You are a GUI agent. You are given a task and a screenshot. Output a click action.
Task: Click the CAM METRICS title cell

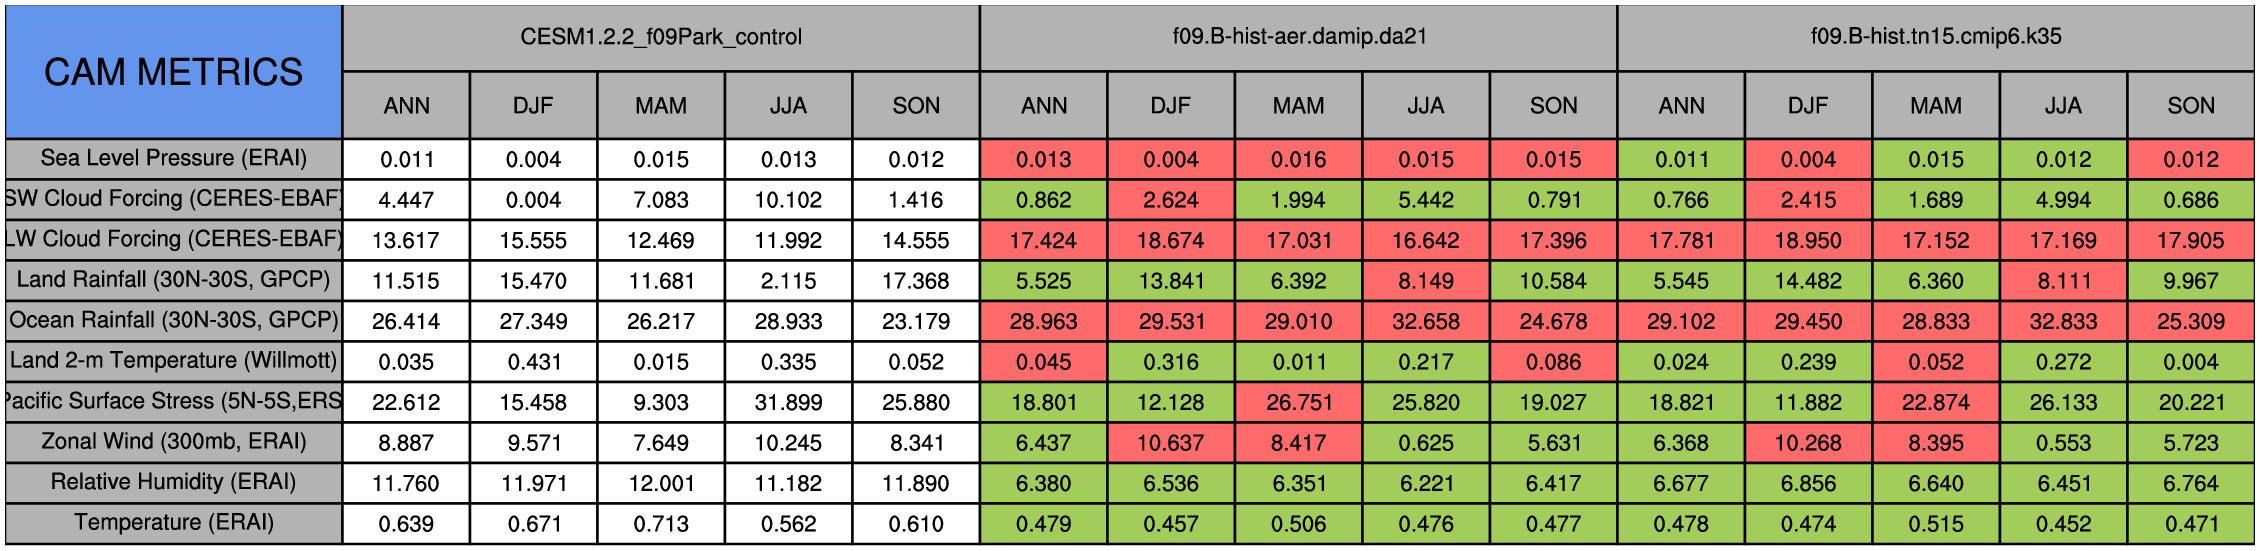pos(173,72)
